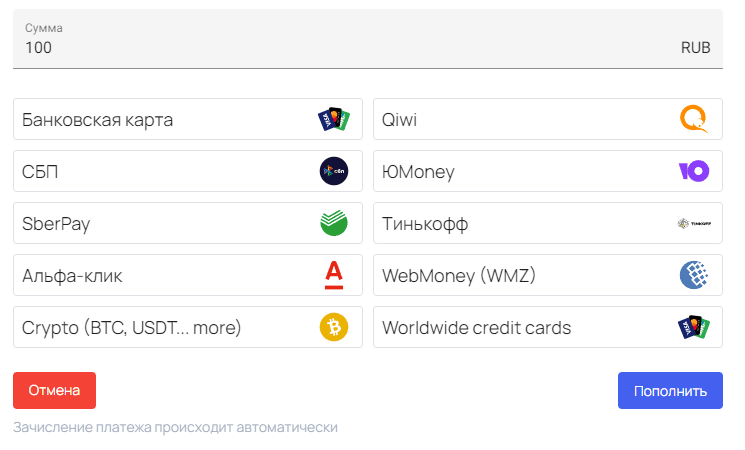Click the red Альфа-клик letter A icon
The height and width of the screenshot is (450, 745).
coord(334,275)
